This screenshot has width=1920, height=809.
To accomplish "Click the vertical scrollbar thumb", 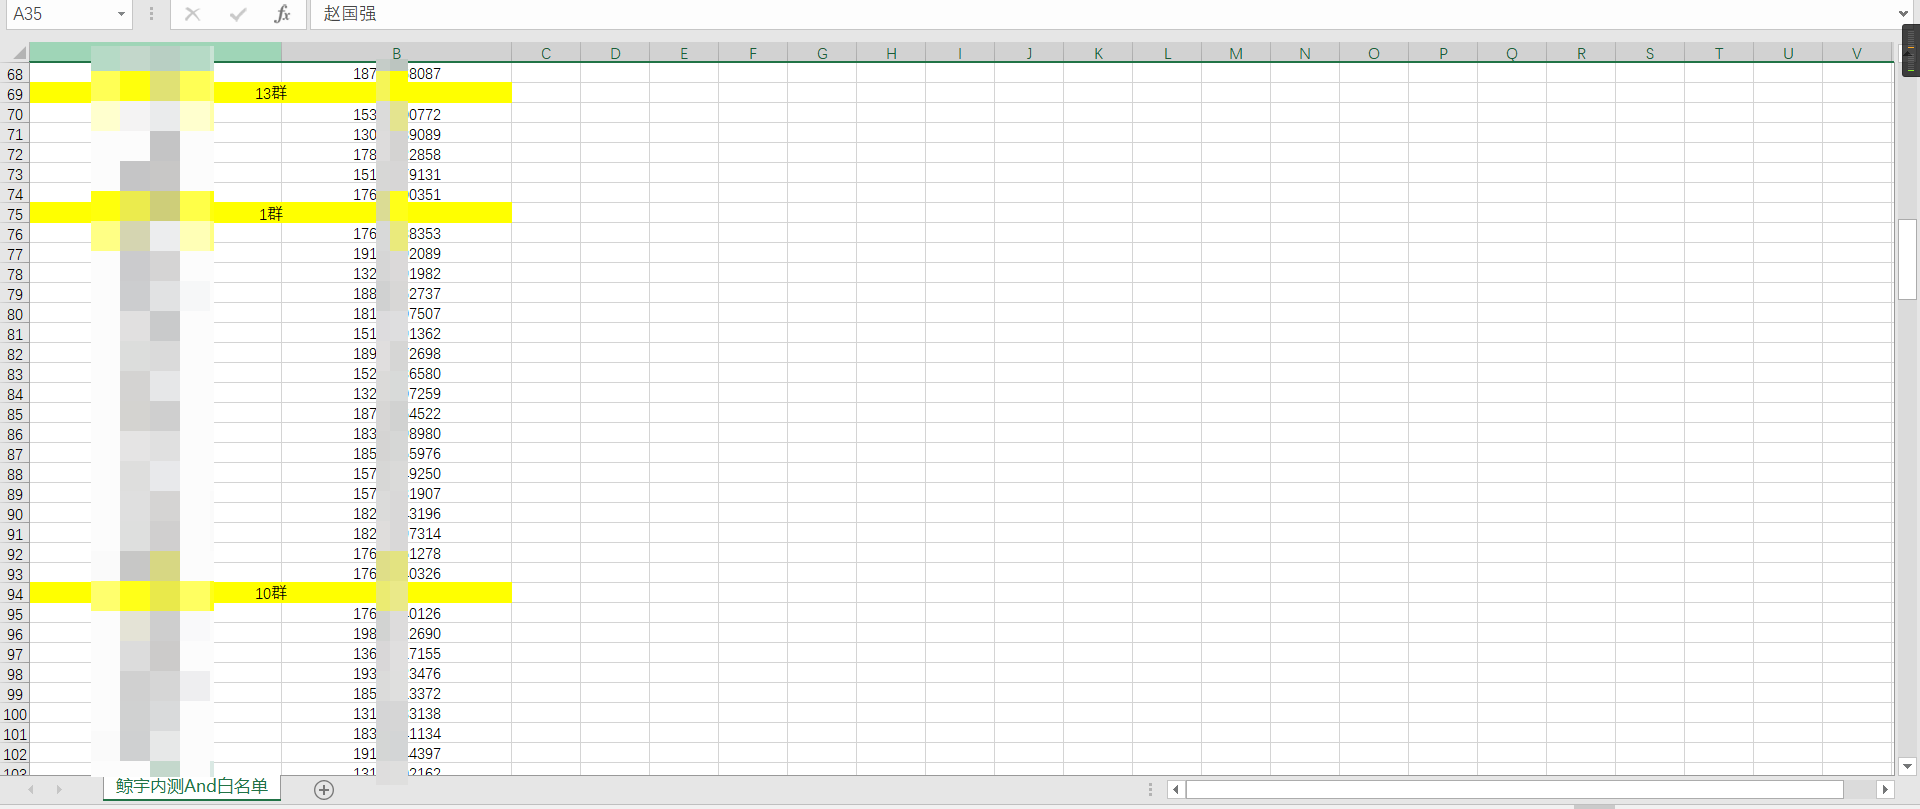I will pos(1907,259).
